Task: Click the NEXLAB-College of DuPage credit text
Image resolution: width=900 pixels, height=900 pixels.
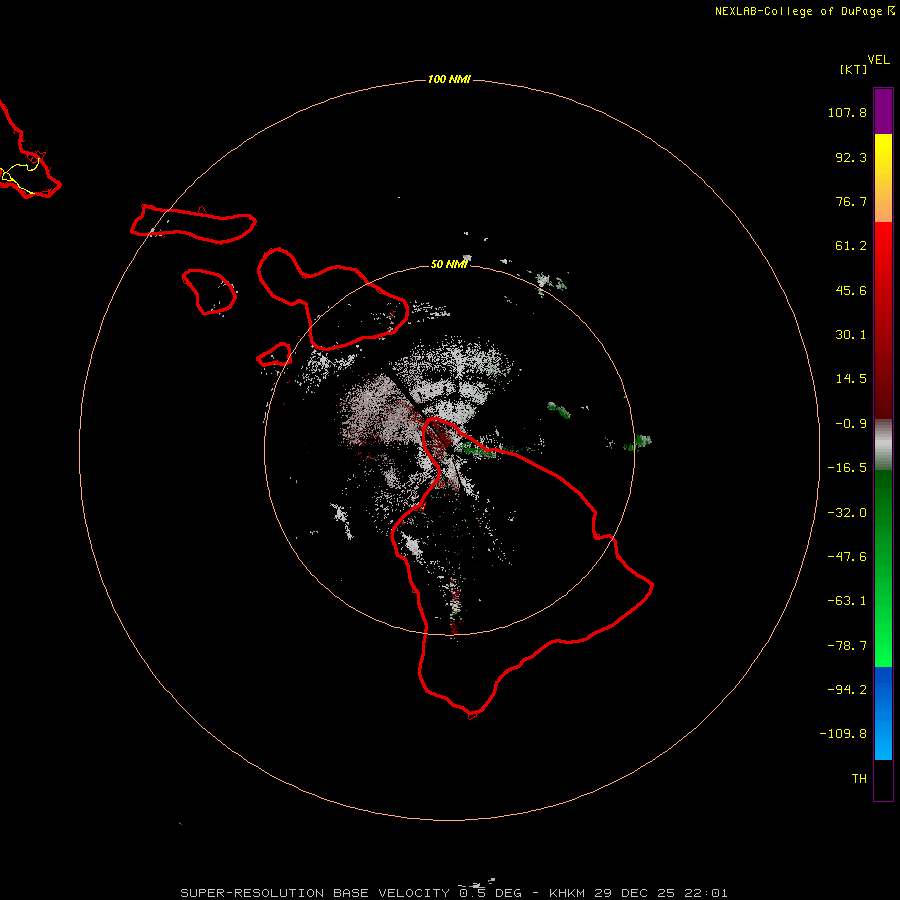Action: pos(798,11)
